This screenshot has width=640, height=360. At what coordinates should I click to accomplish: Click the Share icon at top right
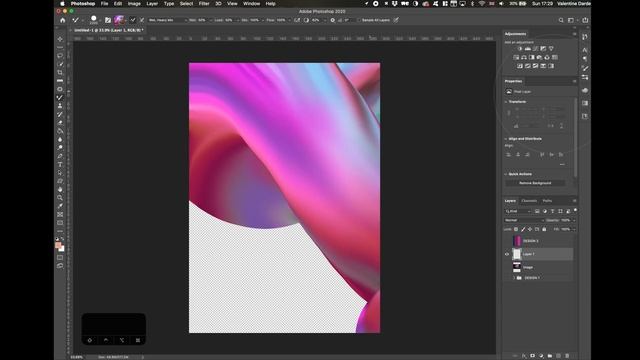(x=585, y=20)
